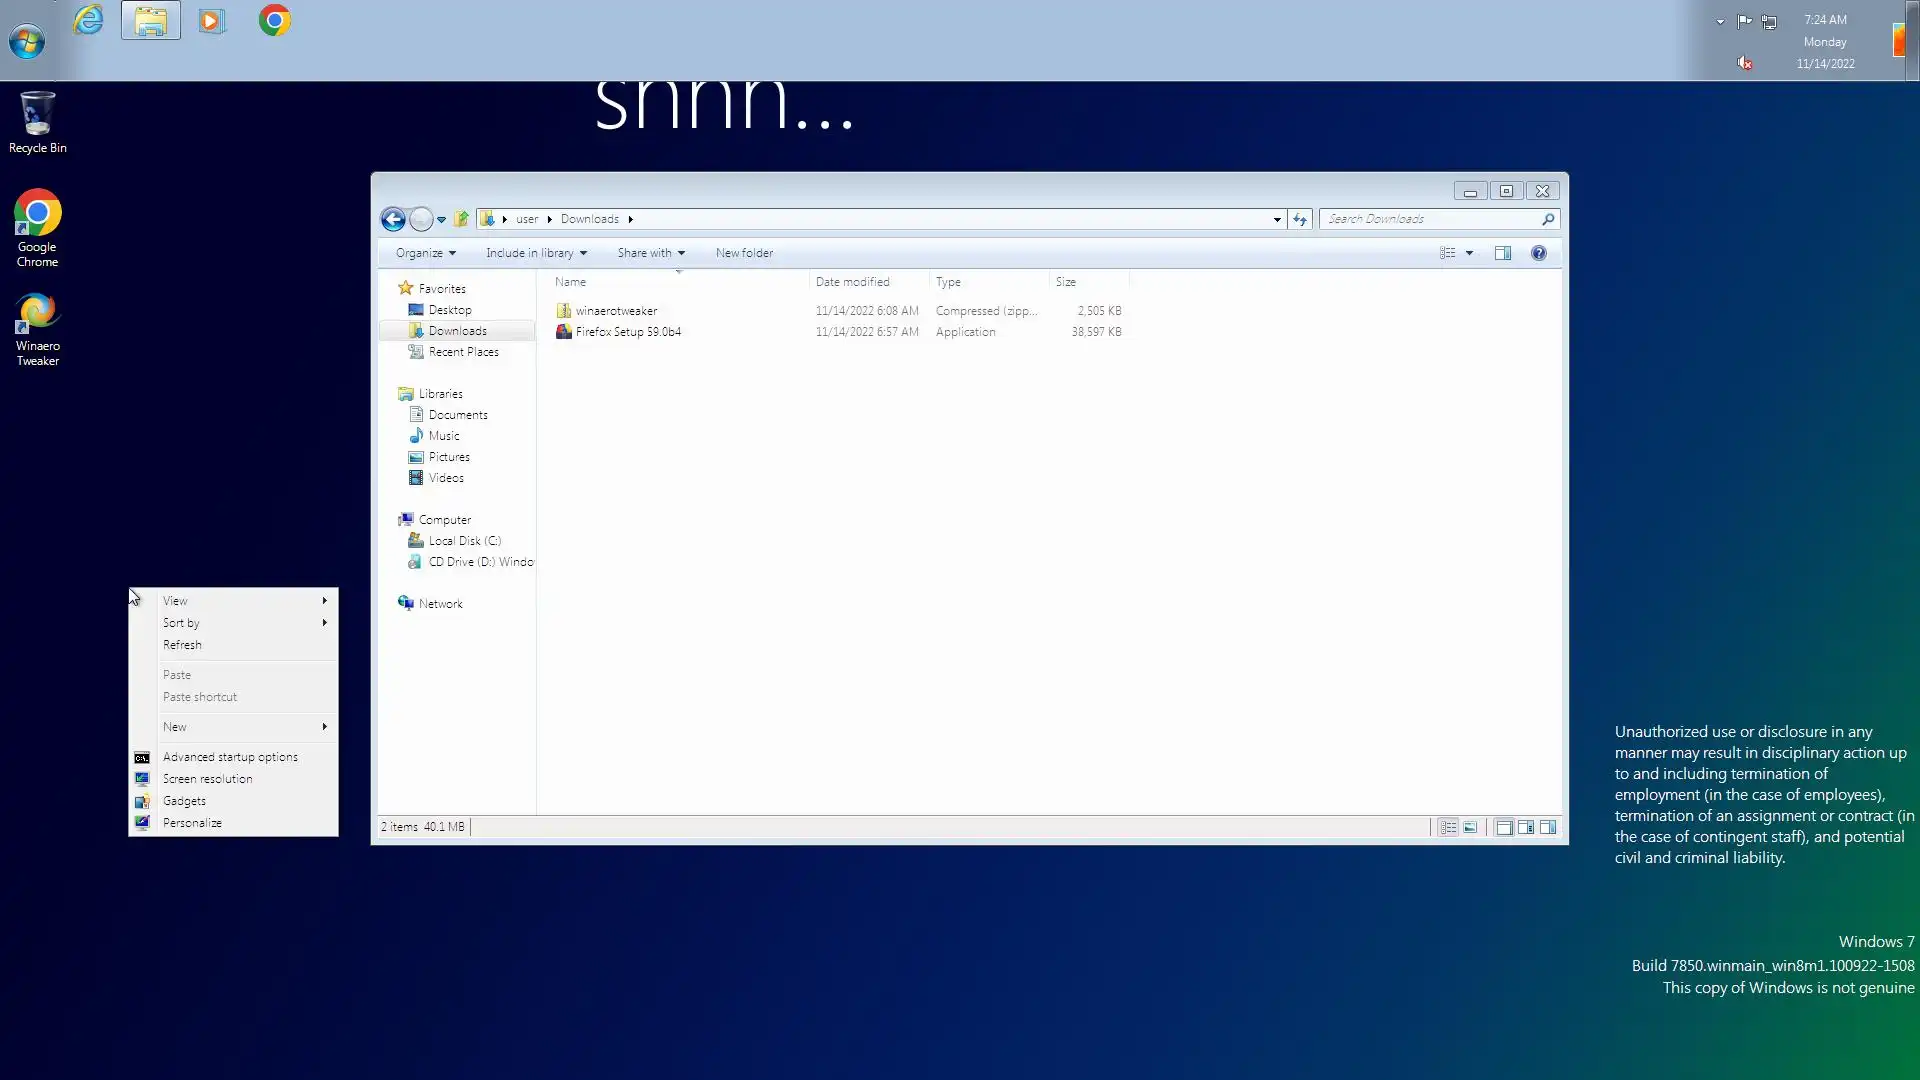Screen dimensions: 1920x1080
Task: Click Internet Explorer icon on the taskbar
Action: pos(89,20)
